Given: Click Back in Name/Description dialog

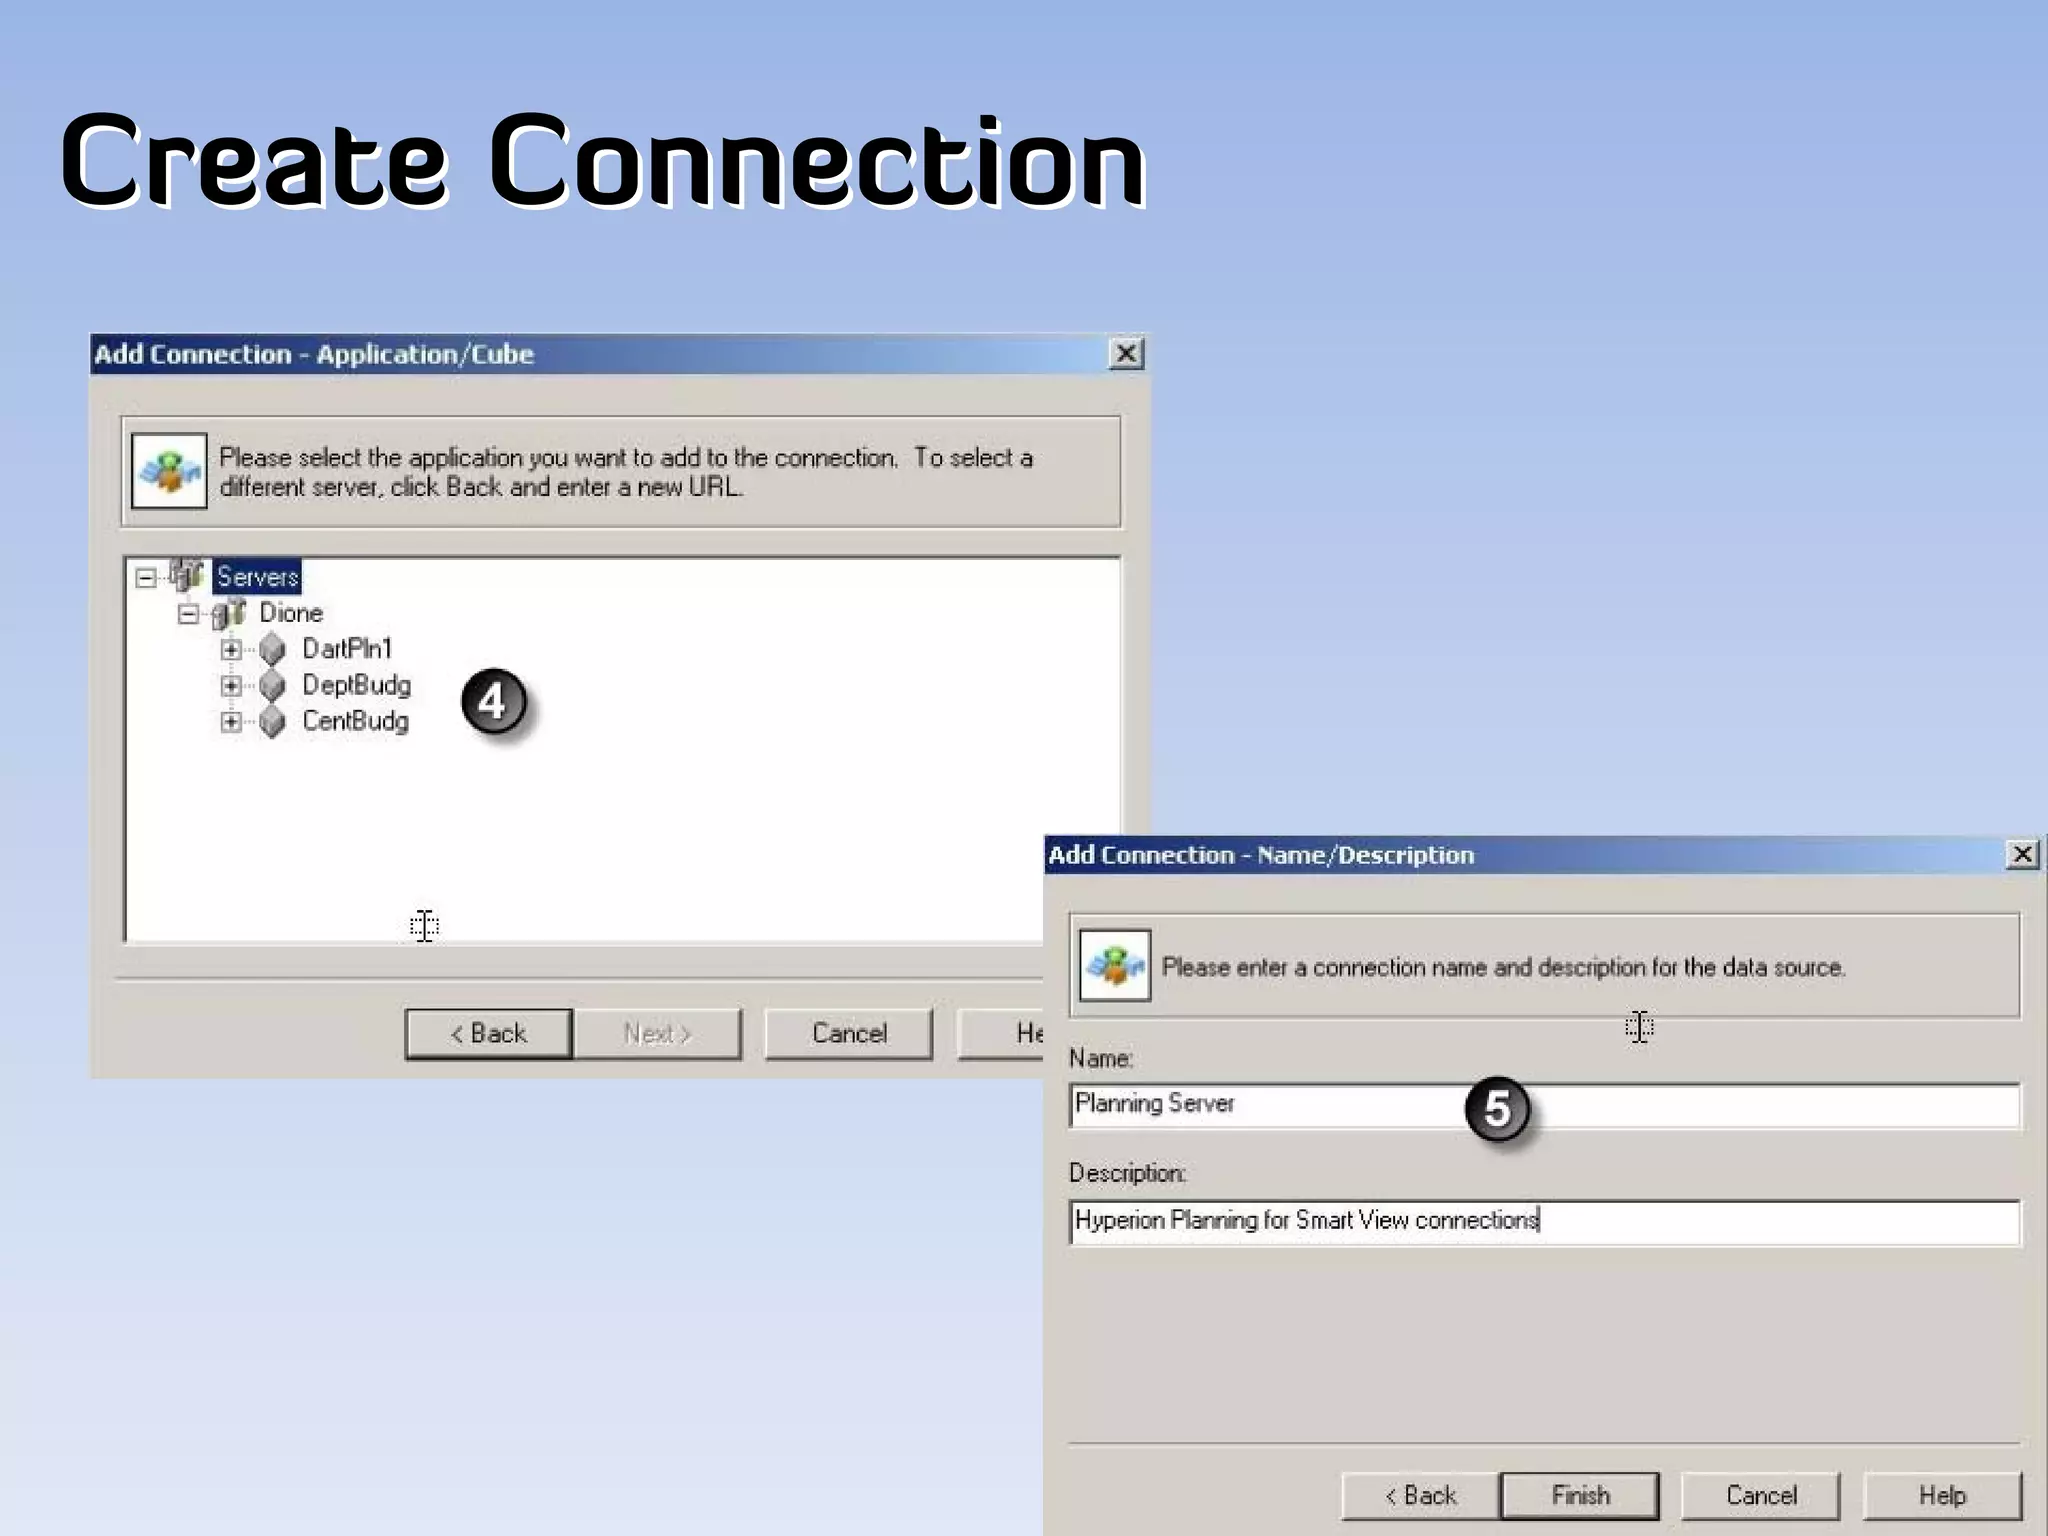Looking at the screenshot, I should [1420, 1495].
